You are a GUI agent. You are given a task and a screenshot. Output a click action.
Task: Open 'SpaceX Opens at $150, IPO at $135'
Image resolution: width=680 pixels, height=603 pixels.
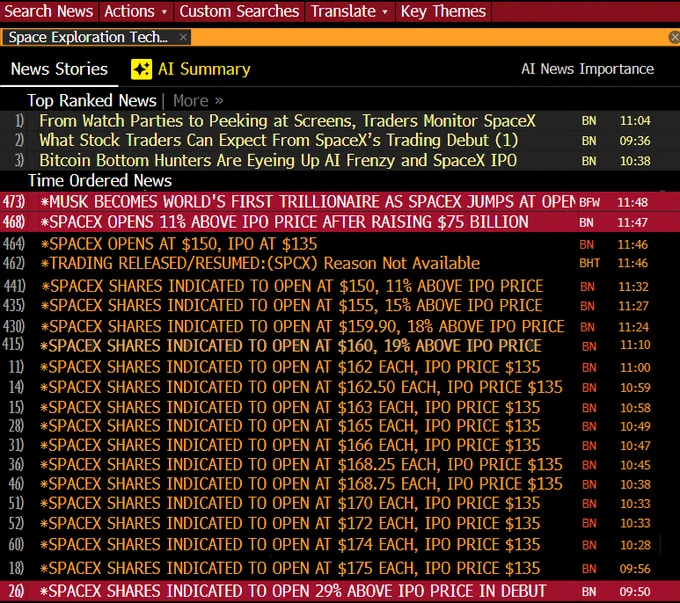pos(179,244)
